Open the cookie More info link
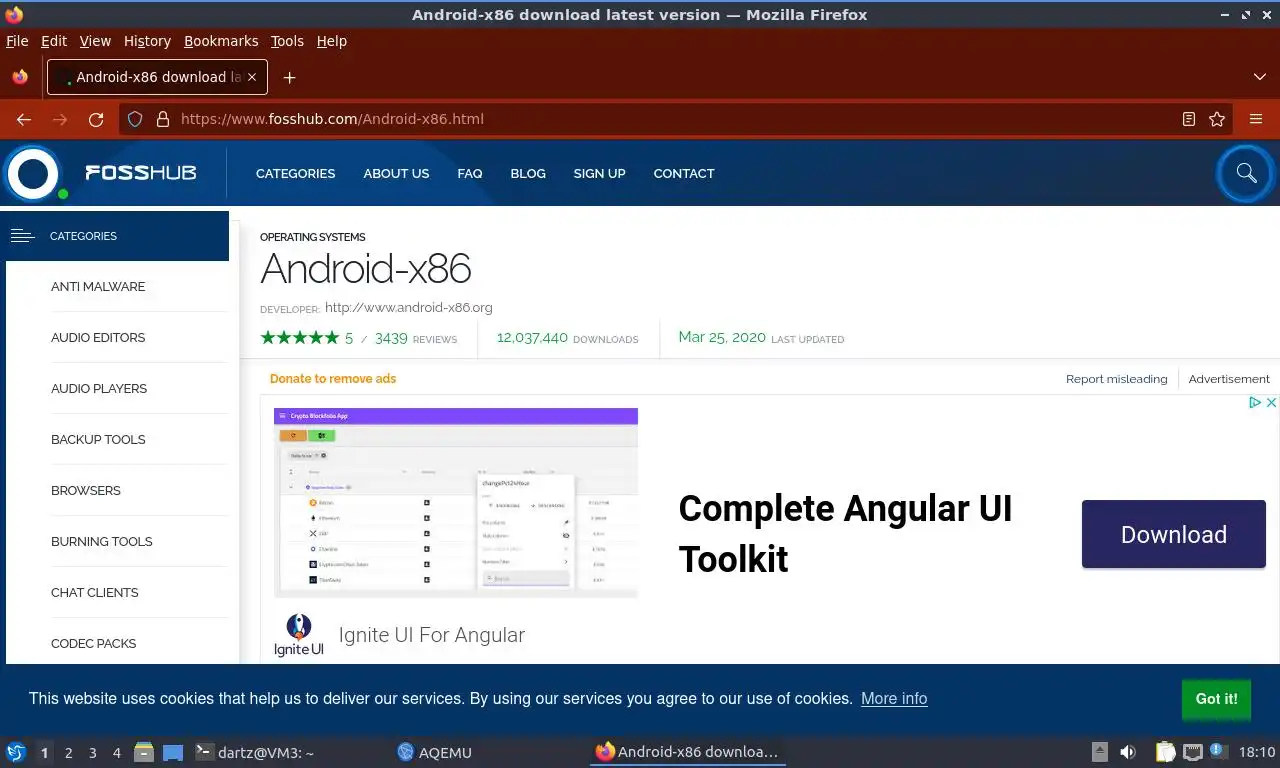1280x768 pixels. (x=894, y=698)
